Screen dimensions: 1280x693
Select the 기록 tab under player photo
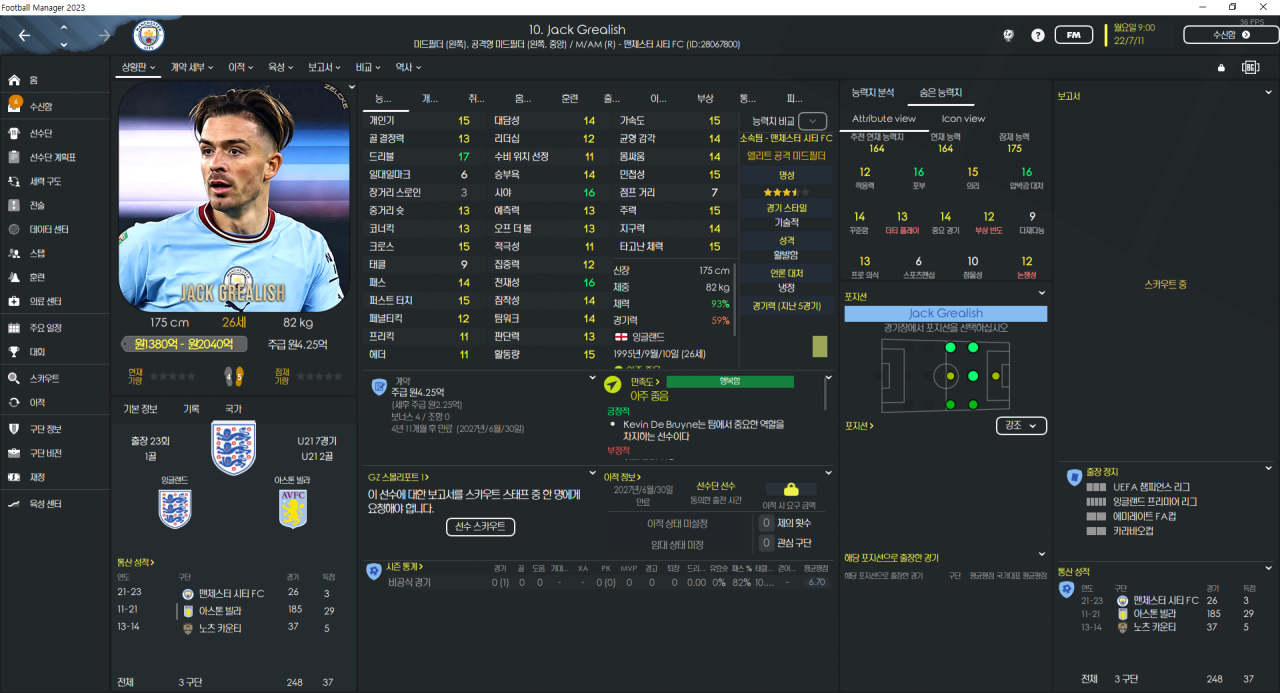[191, 409]
